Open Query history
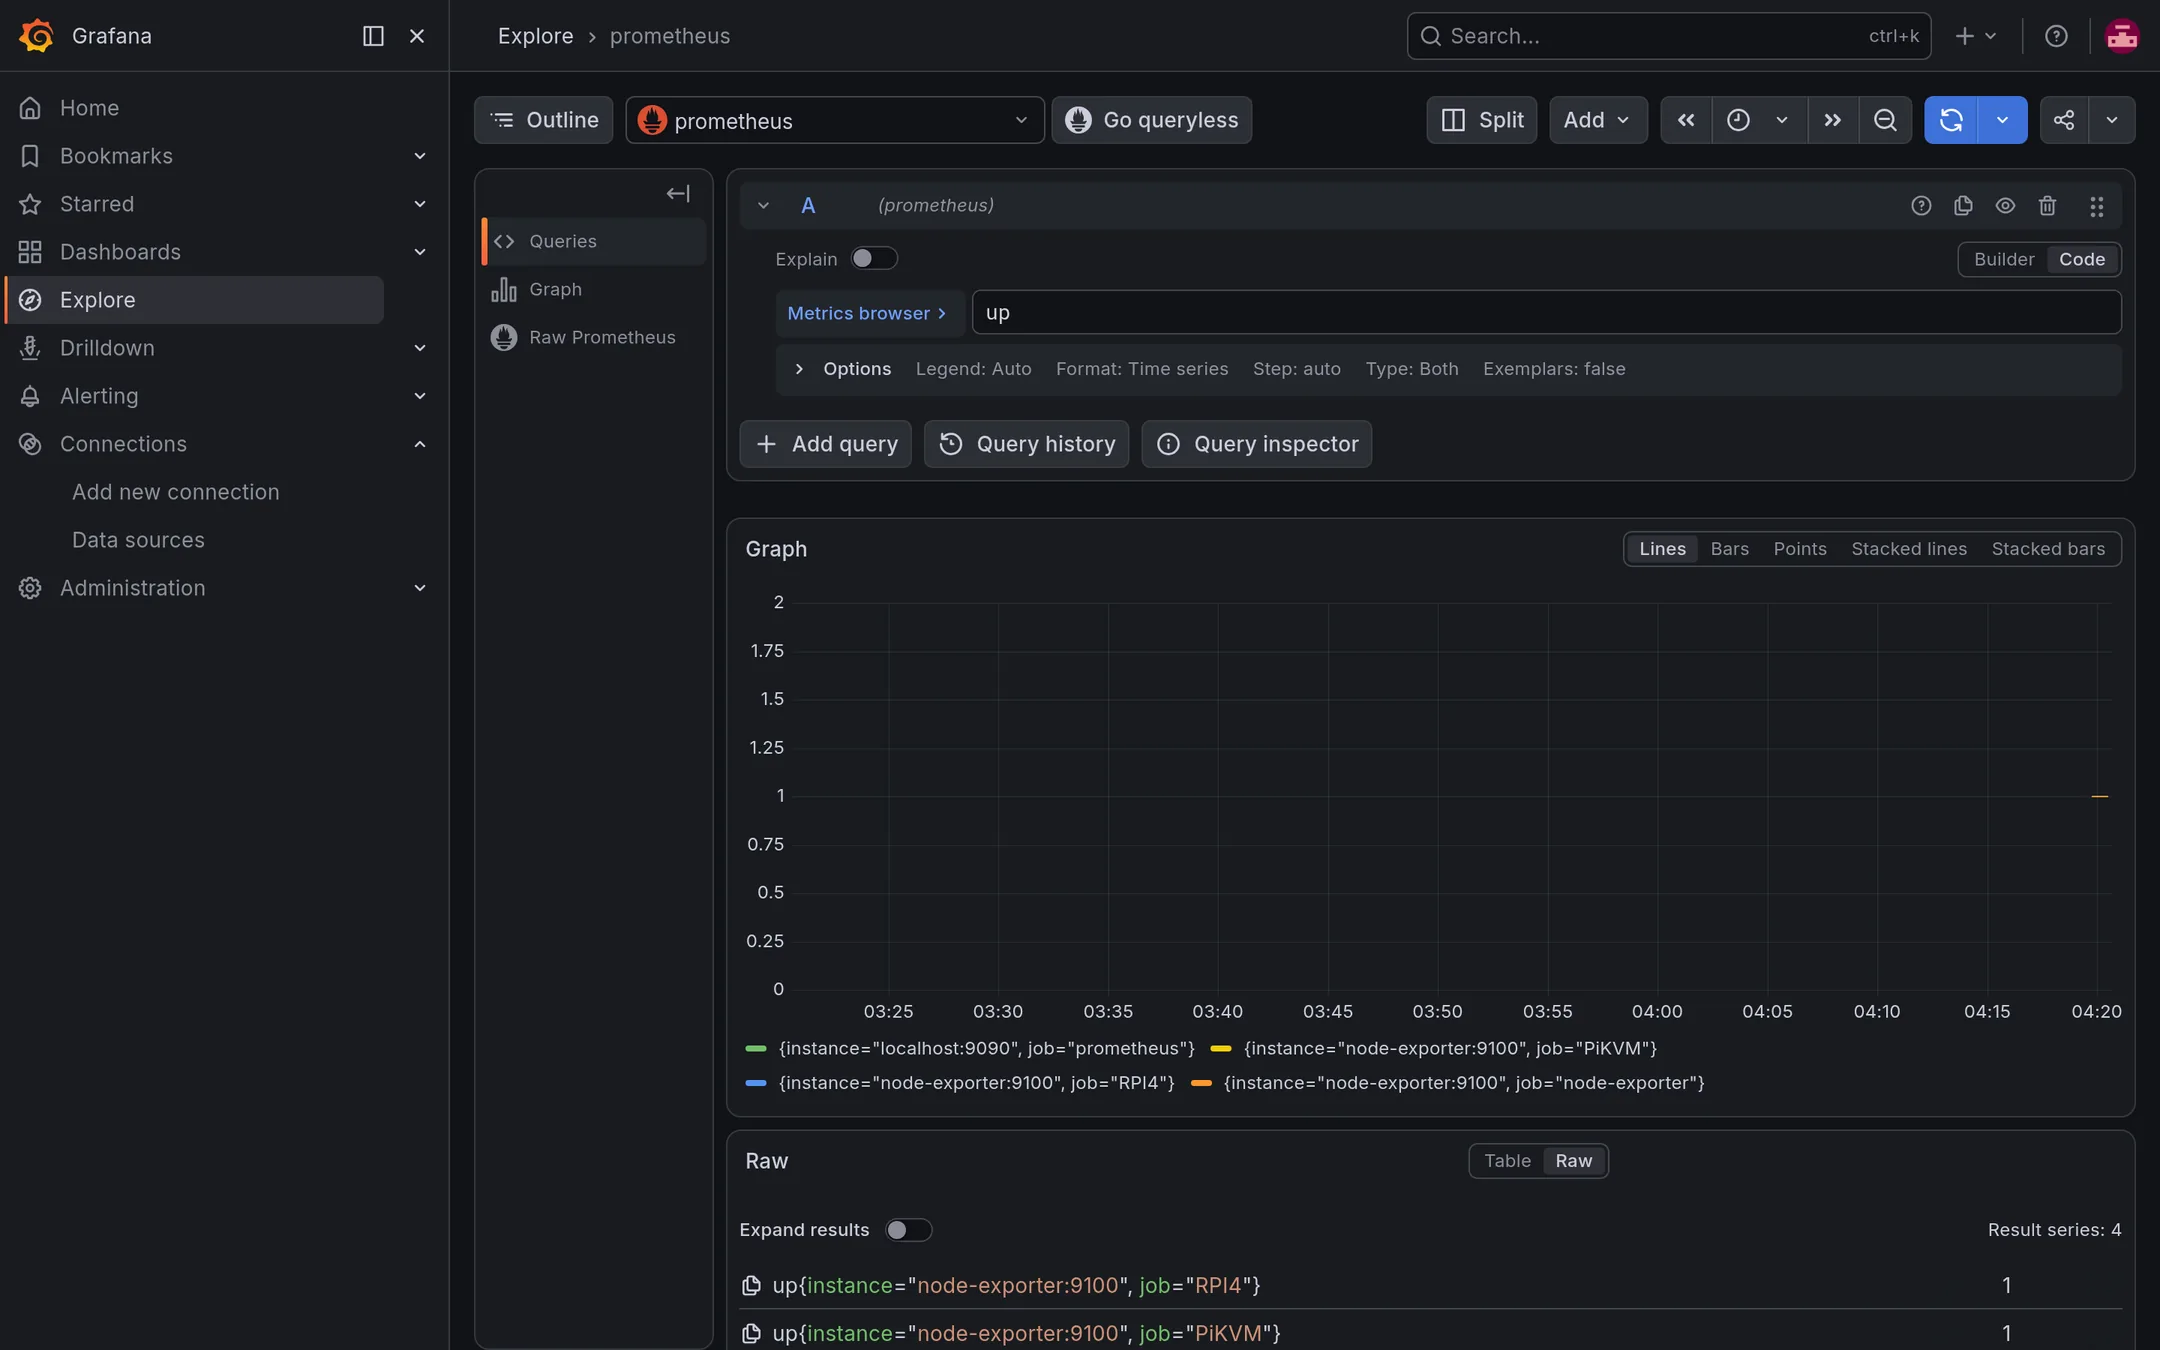This screenshot has height=1350, width=2160. 1026,444
